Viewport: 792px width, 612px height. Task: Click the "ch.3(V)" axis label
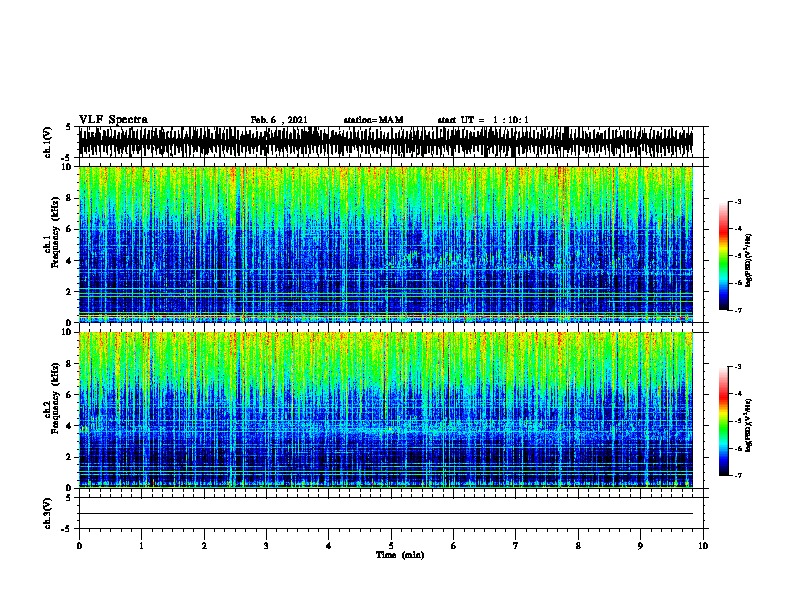click(48, 513)
